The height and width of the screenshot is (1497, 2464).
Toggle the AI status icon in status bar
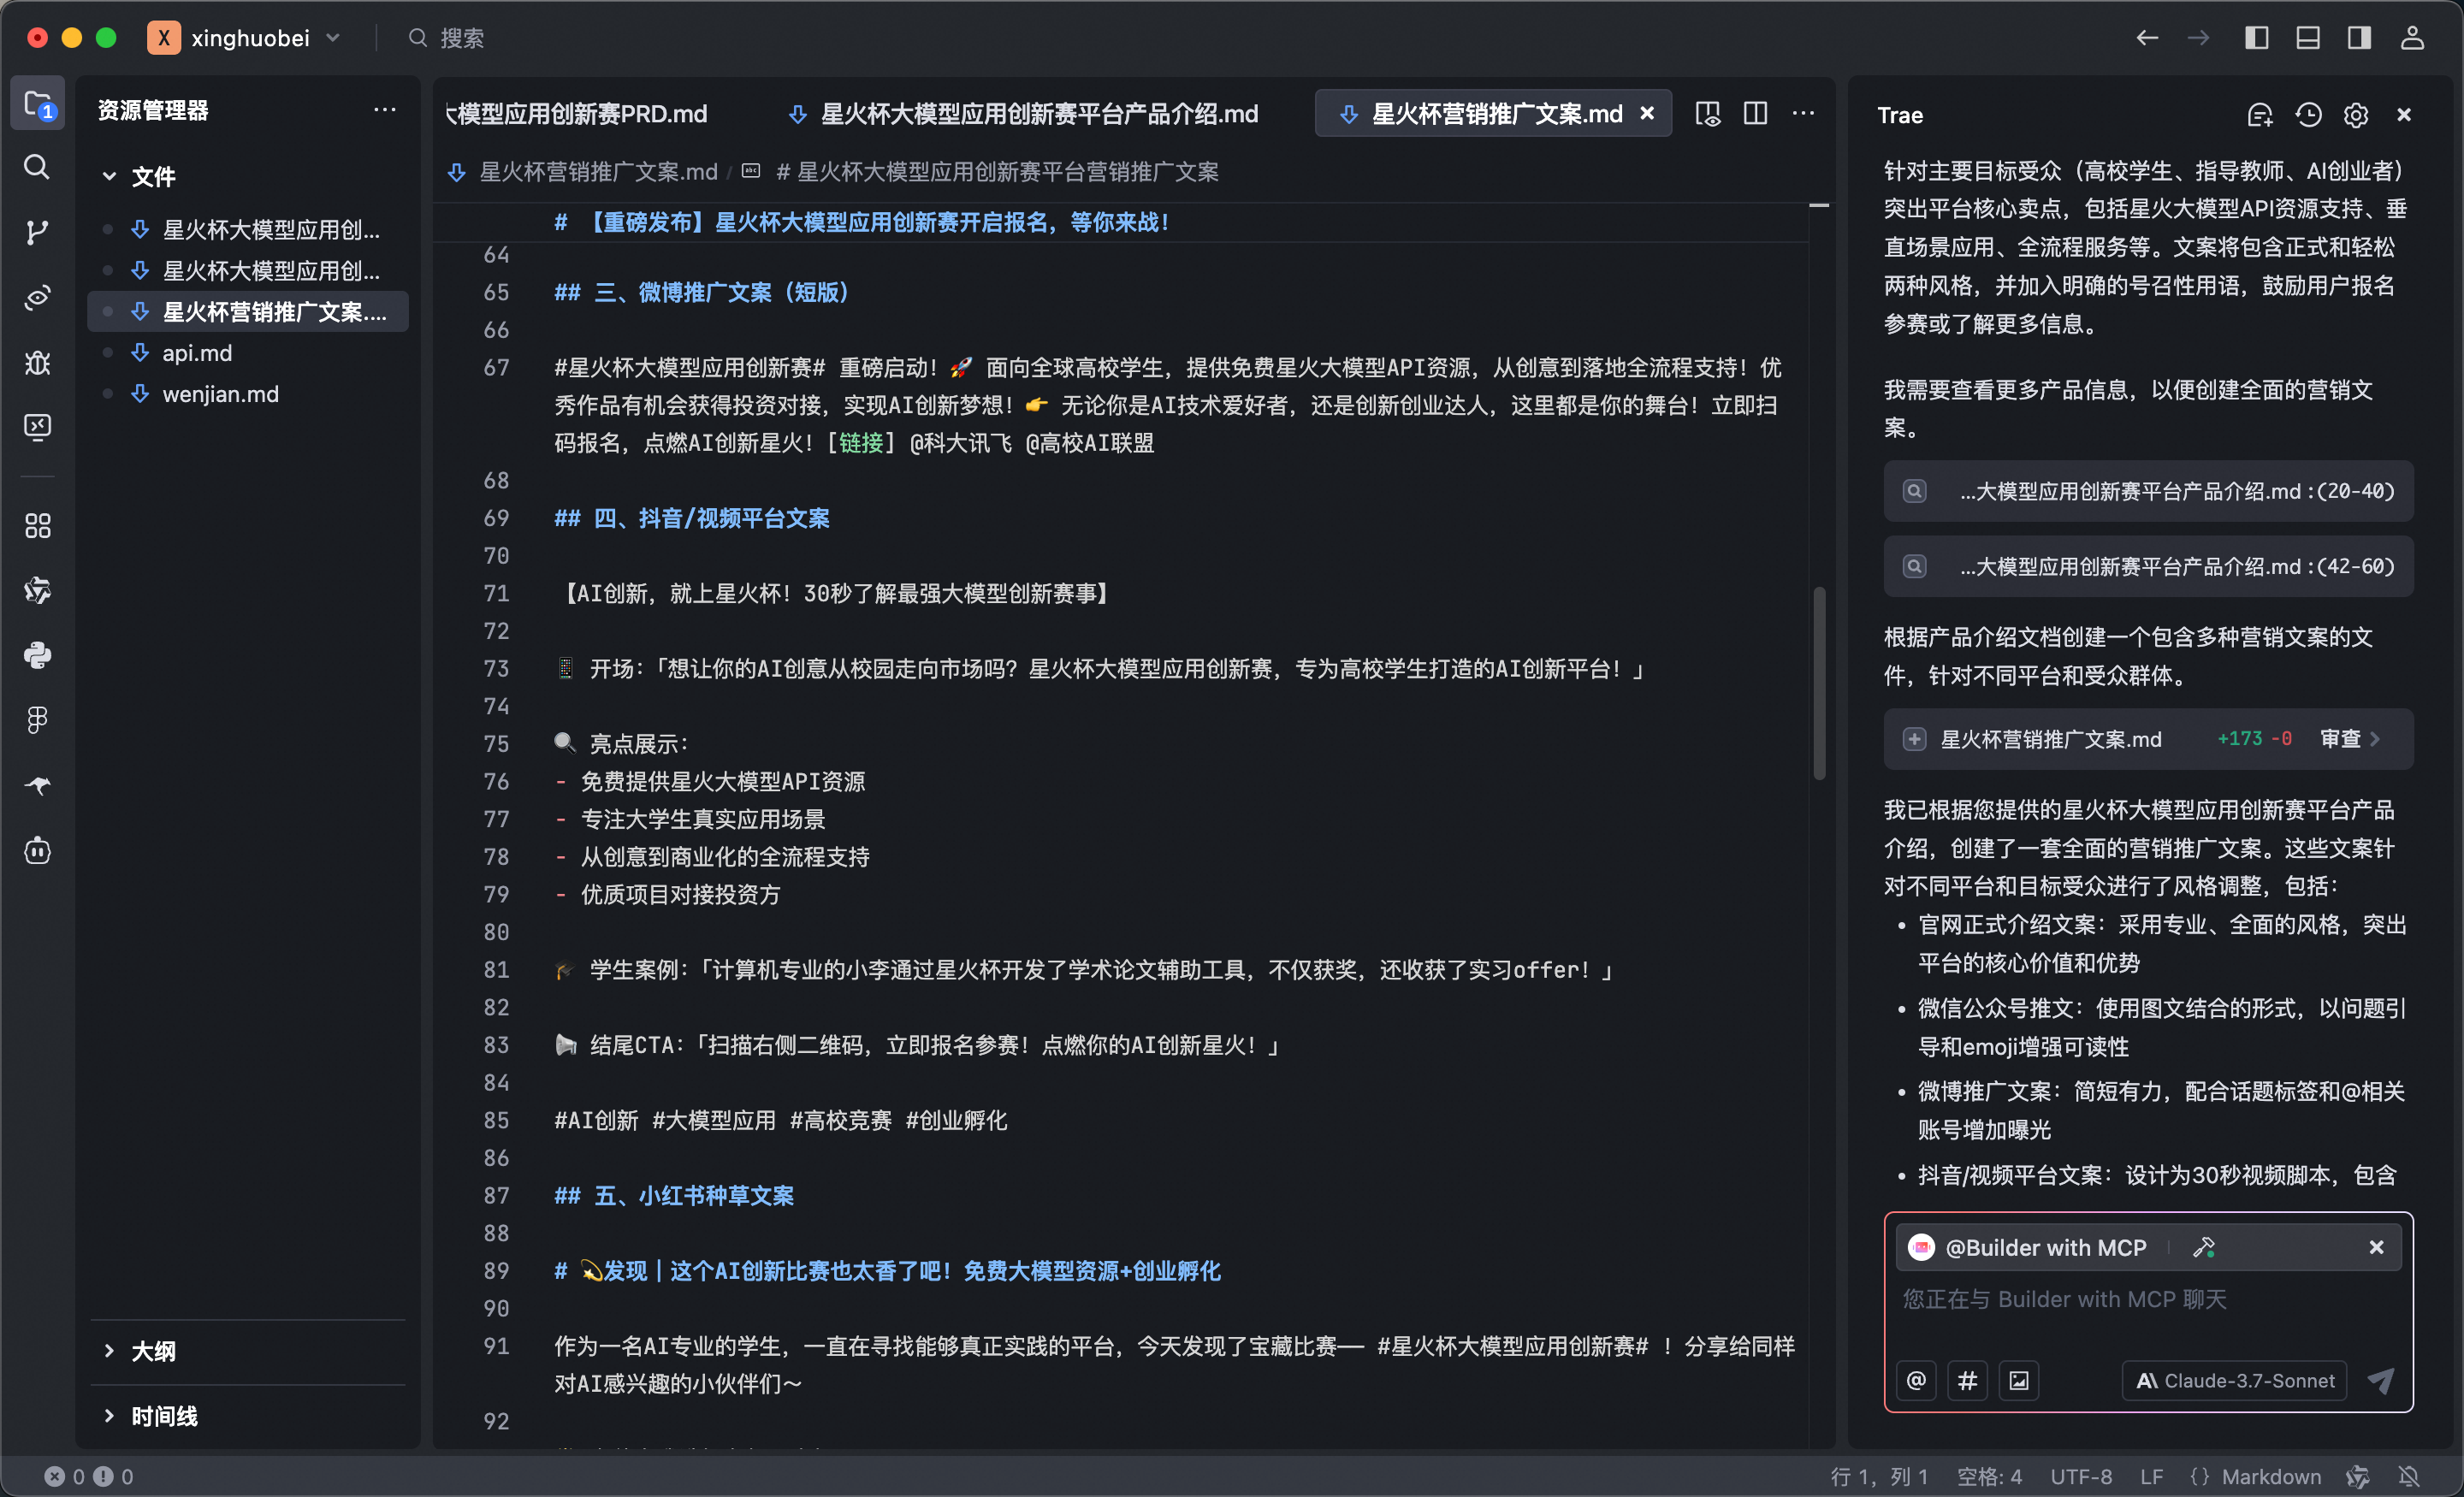click(2358, 1476)
